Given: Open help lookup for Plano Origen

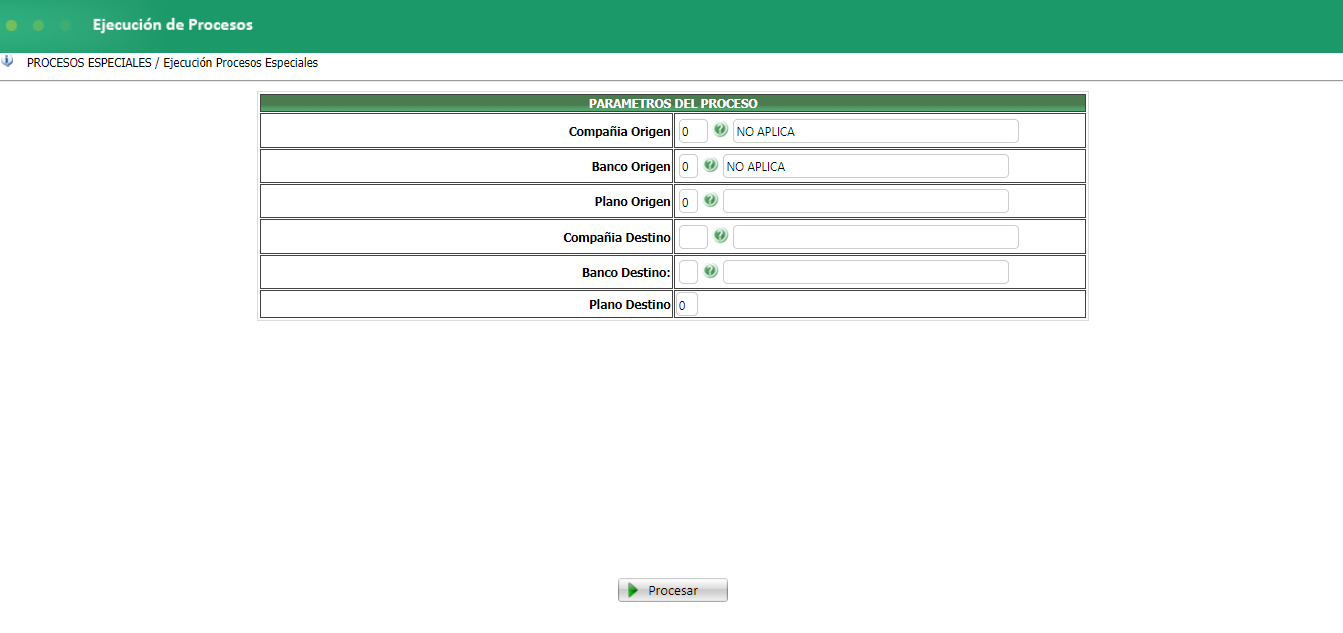Looking at the screenshot, I should coord(710,200).
